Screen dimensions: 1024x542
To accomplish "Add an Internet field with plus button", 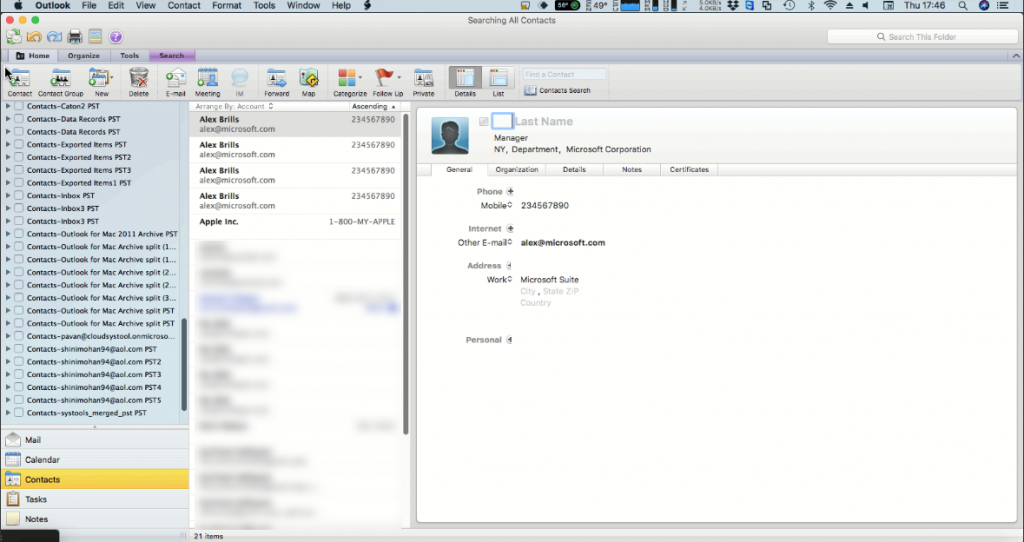I will pyautogui.click(x=510, y=229).
